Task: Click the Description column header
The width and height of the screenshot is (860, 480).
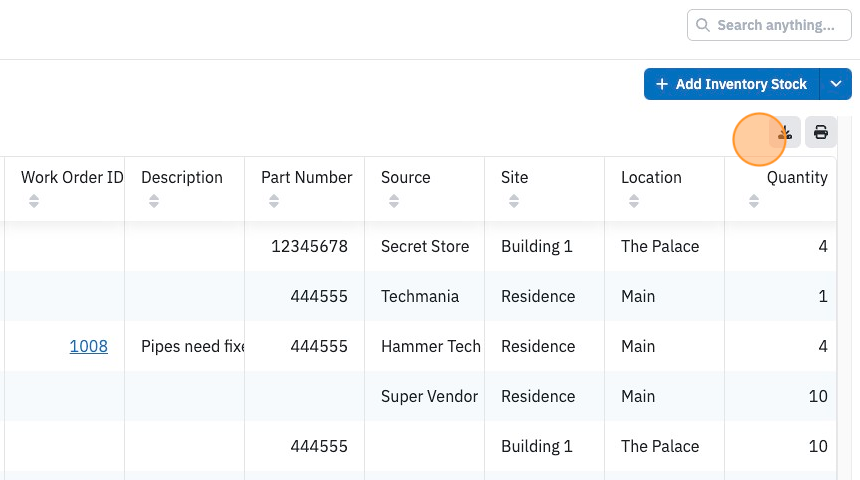Action: 184,189
